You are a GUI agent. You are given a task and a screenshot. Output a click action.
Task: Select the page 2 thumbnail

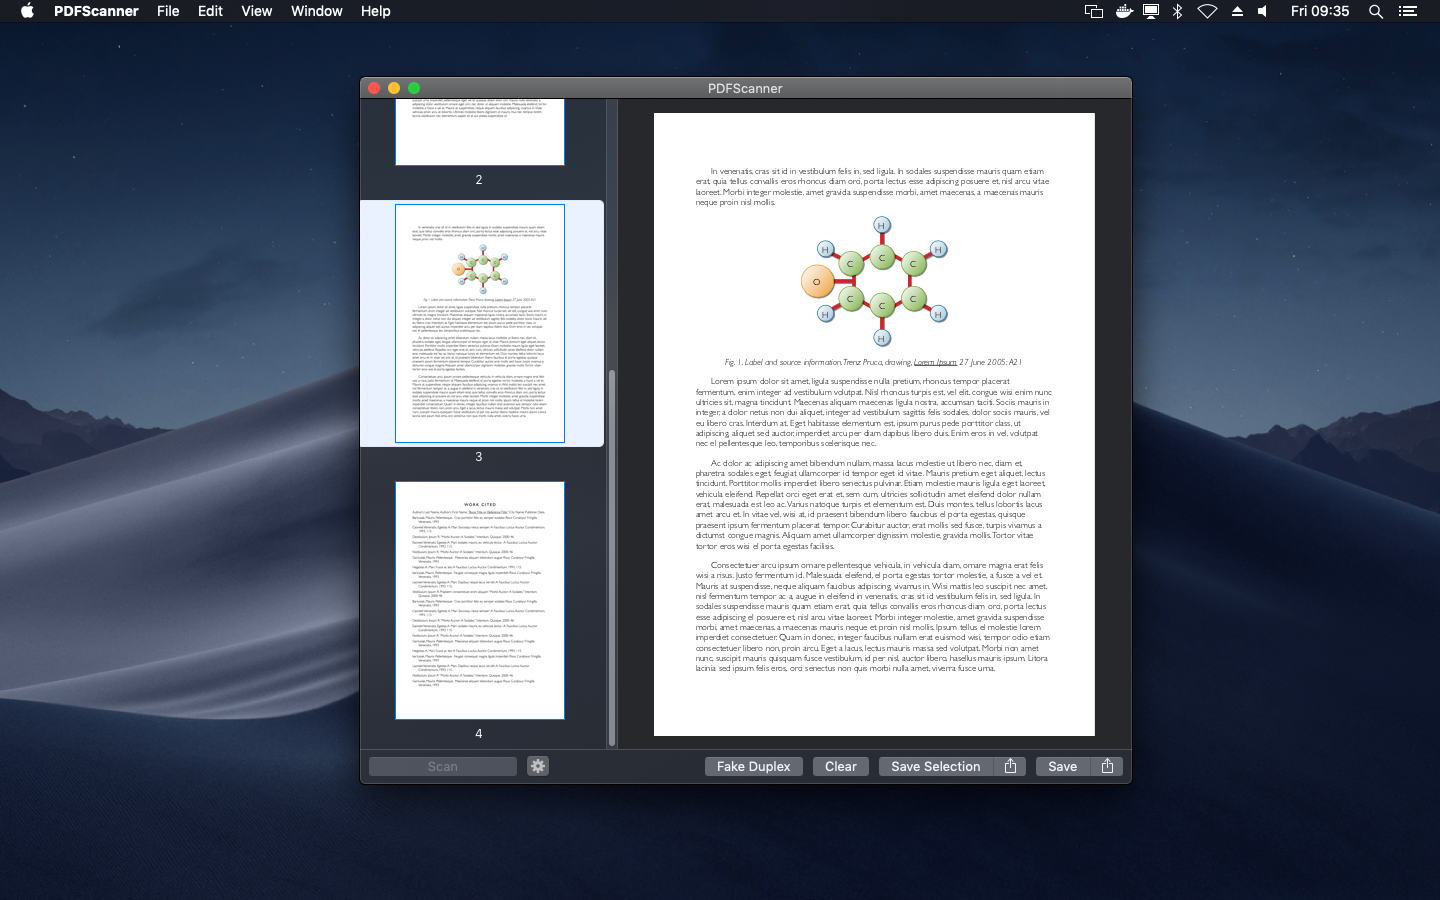[x=480, y=132]
